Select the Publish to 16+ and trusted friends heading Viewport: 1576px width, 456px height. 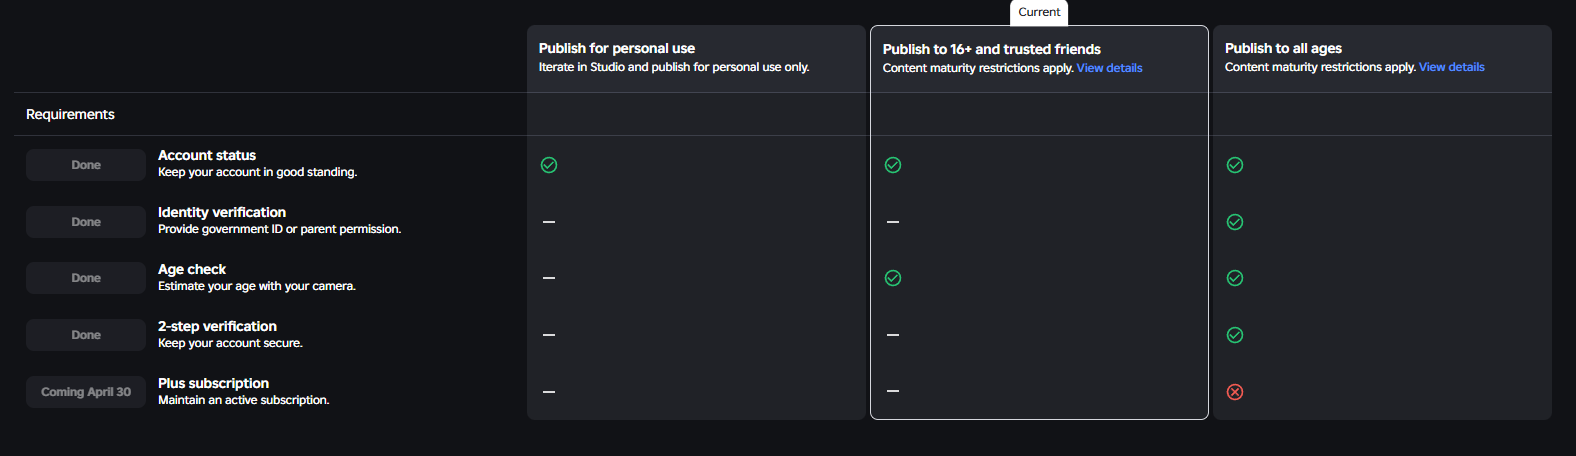(x=992, y=49)
